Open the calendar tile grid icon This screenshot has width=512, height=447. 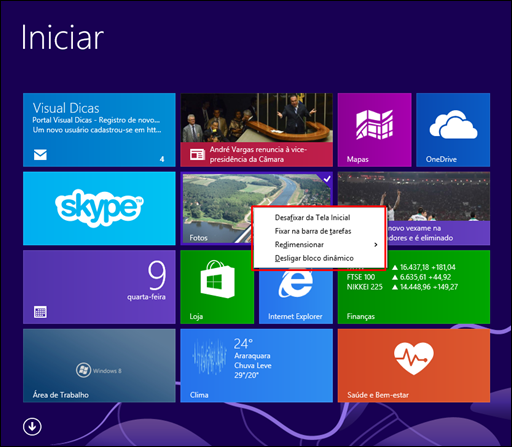point(40,312)
